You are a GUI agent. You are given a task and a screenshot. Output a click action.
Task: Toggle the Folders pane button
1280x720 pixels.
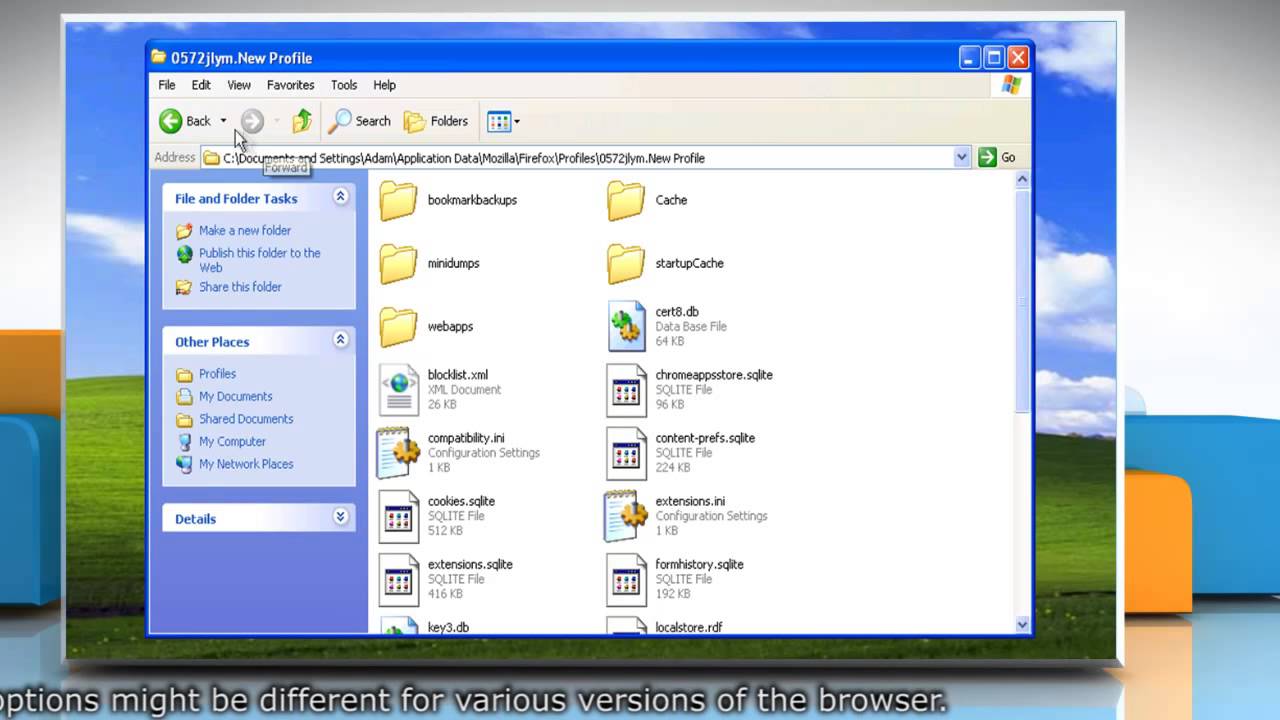[x=436, y=121]
